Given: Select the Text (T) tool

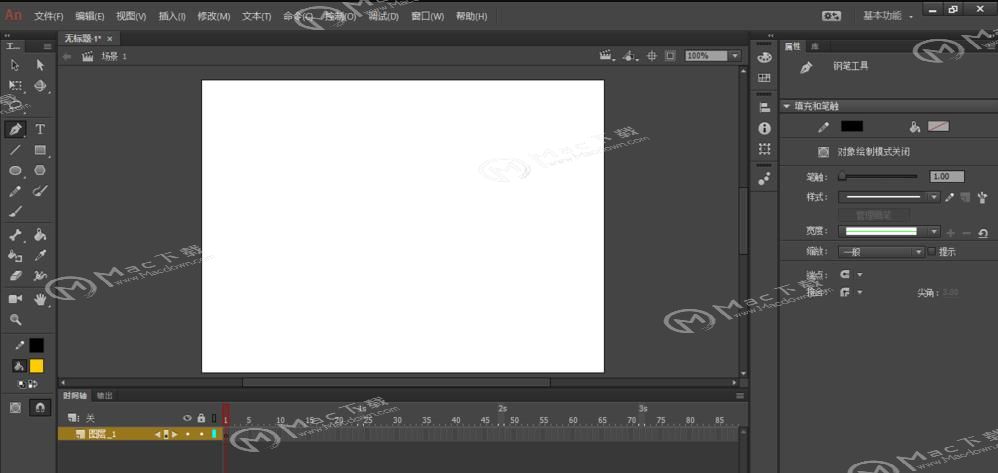Looking at the screenshot, I should [x=40, y=130].
